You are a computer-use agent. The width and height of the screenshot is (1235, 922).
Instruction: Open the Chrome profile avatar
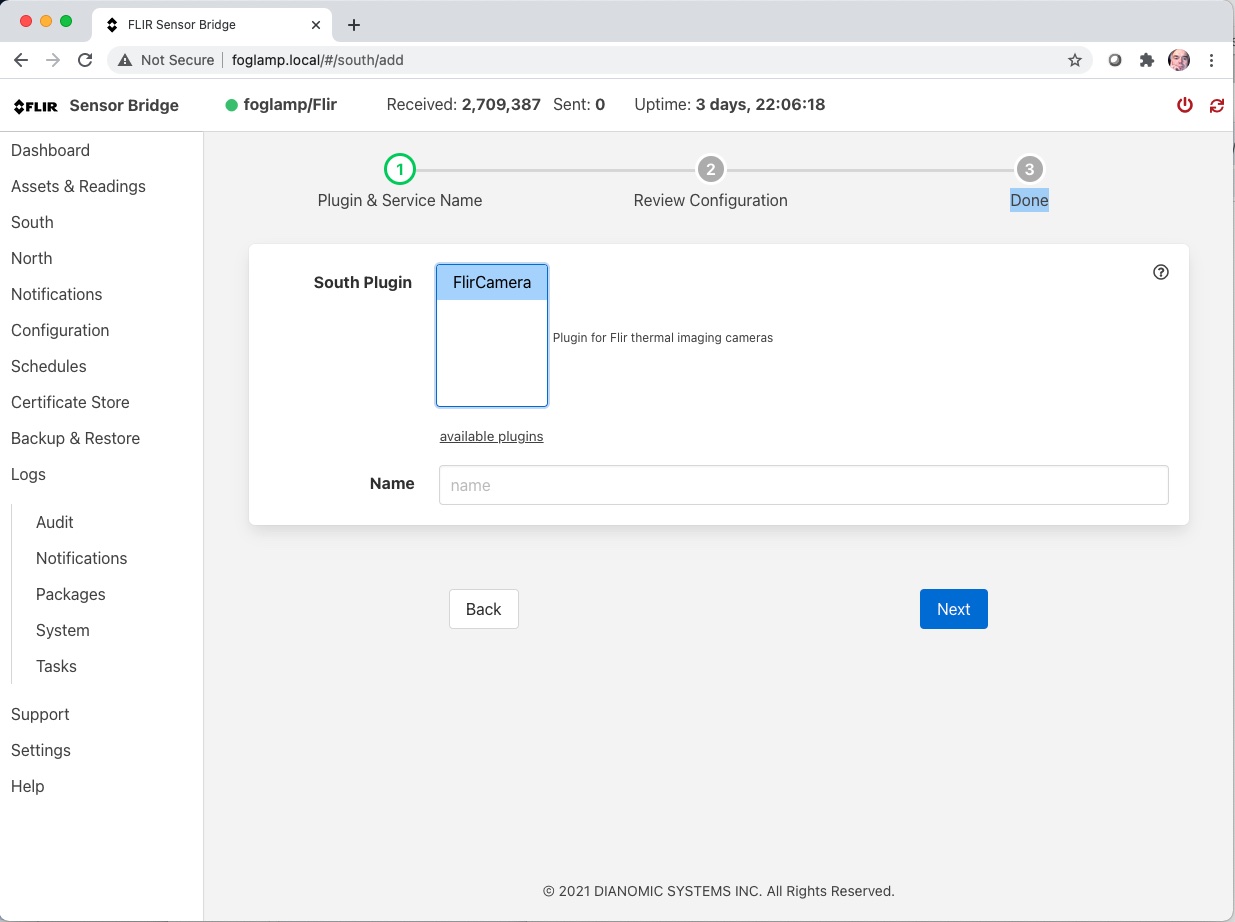(x=1179, y=60)
